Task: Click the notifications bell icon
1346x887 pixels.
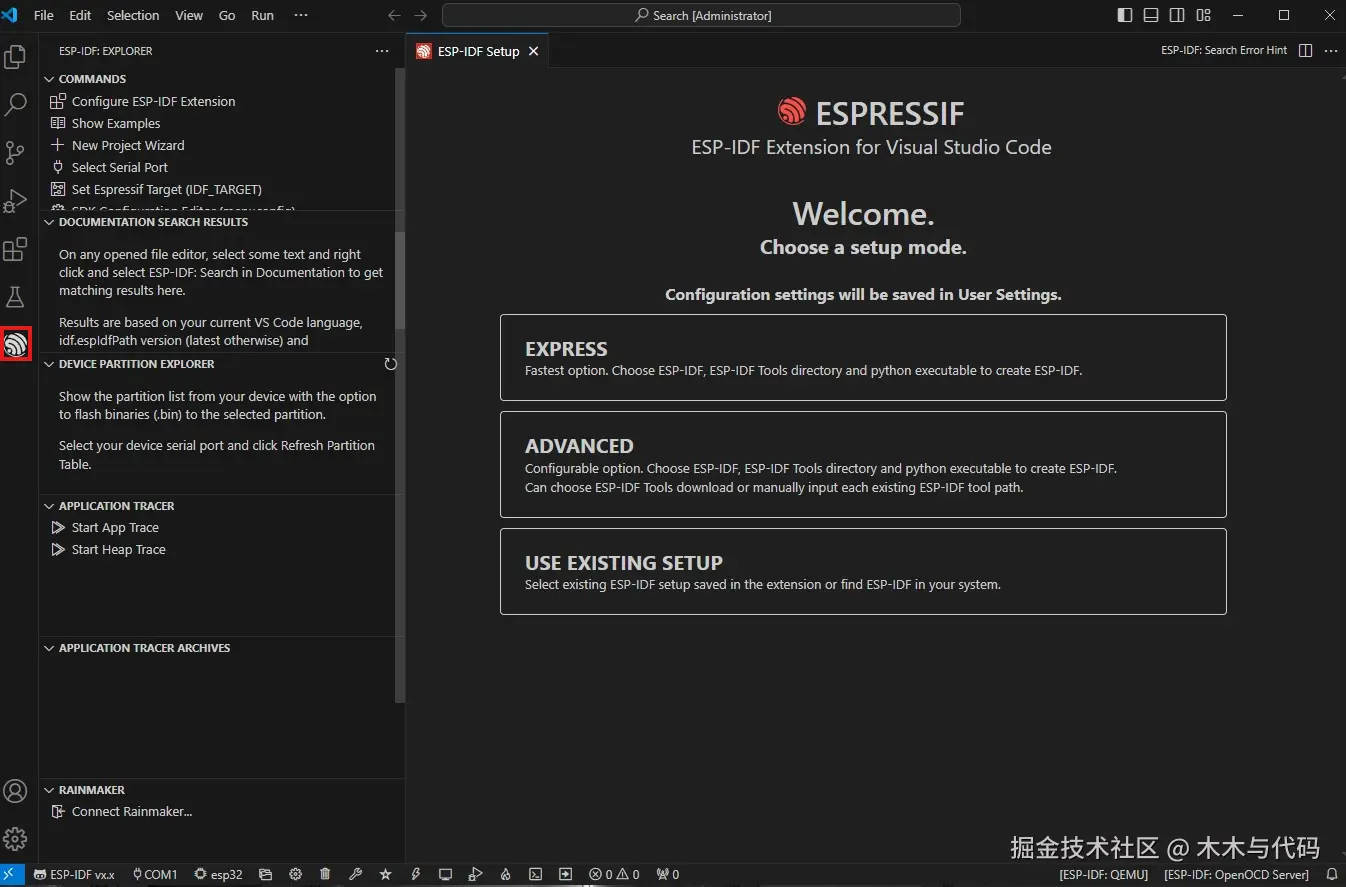Action: [x=1331, y=875]
